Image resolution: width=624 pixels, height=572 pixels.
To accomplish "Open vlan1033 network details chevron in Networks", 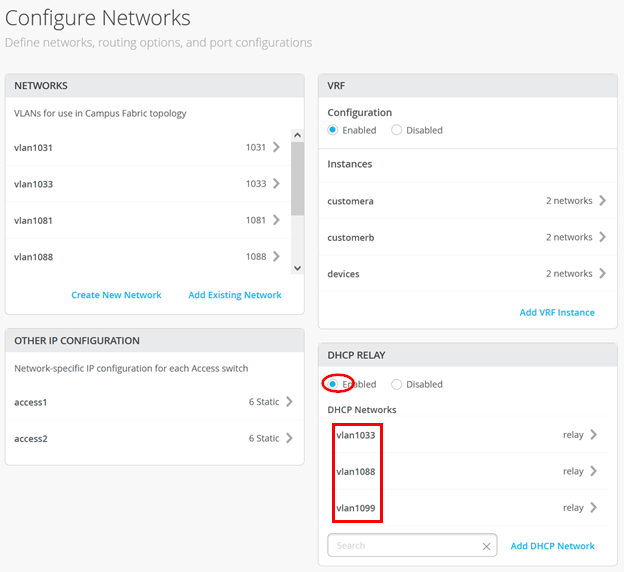I will 276,184.
